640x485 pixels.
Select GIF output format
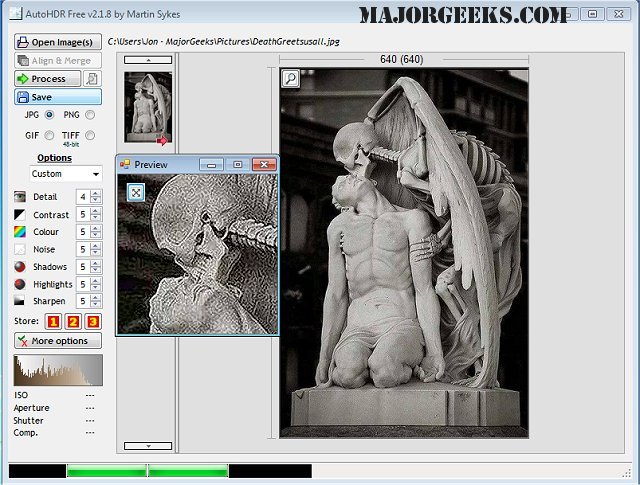[49, 135]
